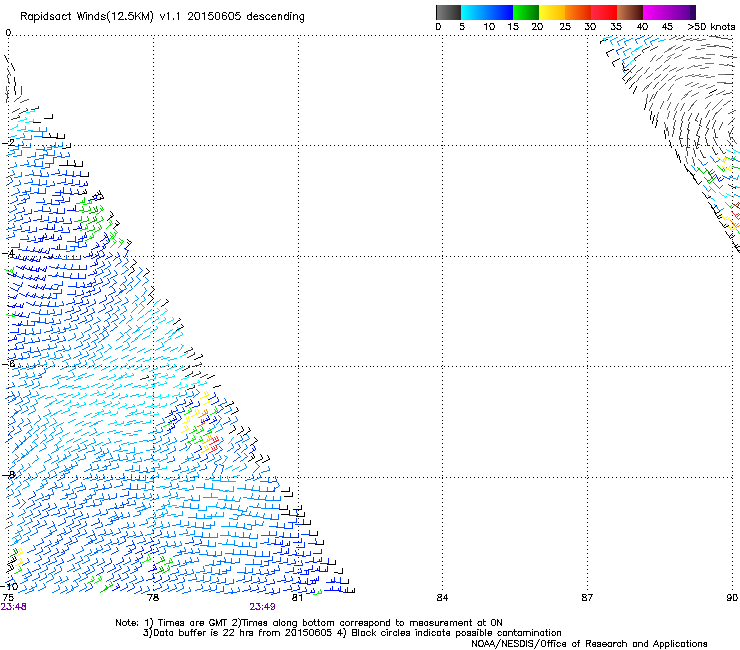
Task: Click the latitude 0 axis label
Action: [x=8, y=33]
